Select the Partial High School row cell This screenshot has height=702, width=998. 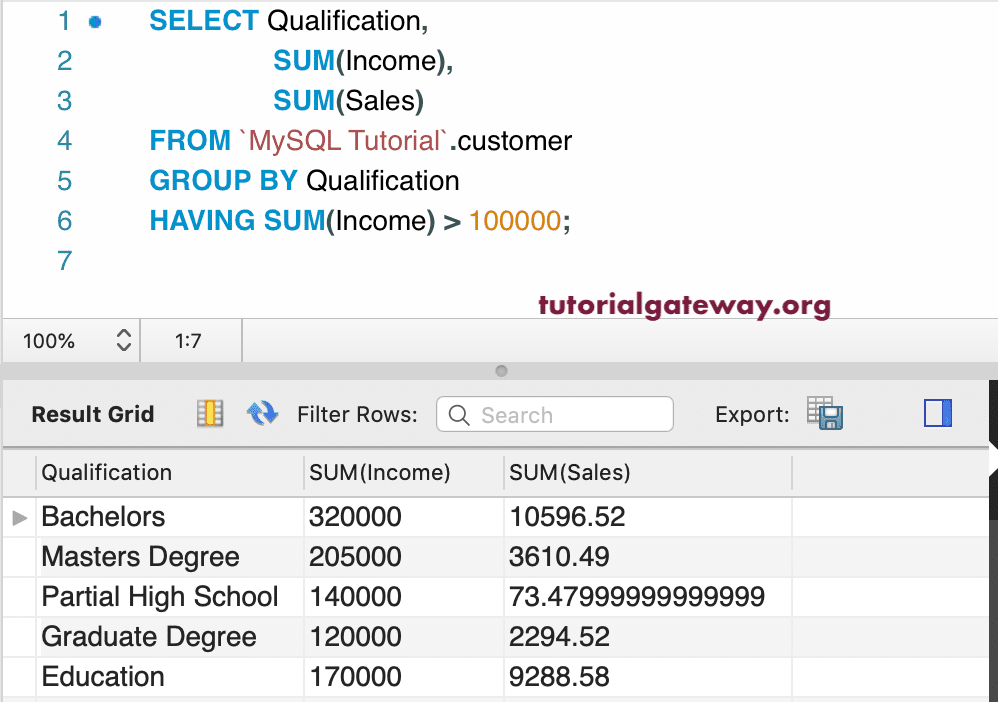click(160, 597)
